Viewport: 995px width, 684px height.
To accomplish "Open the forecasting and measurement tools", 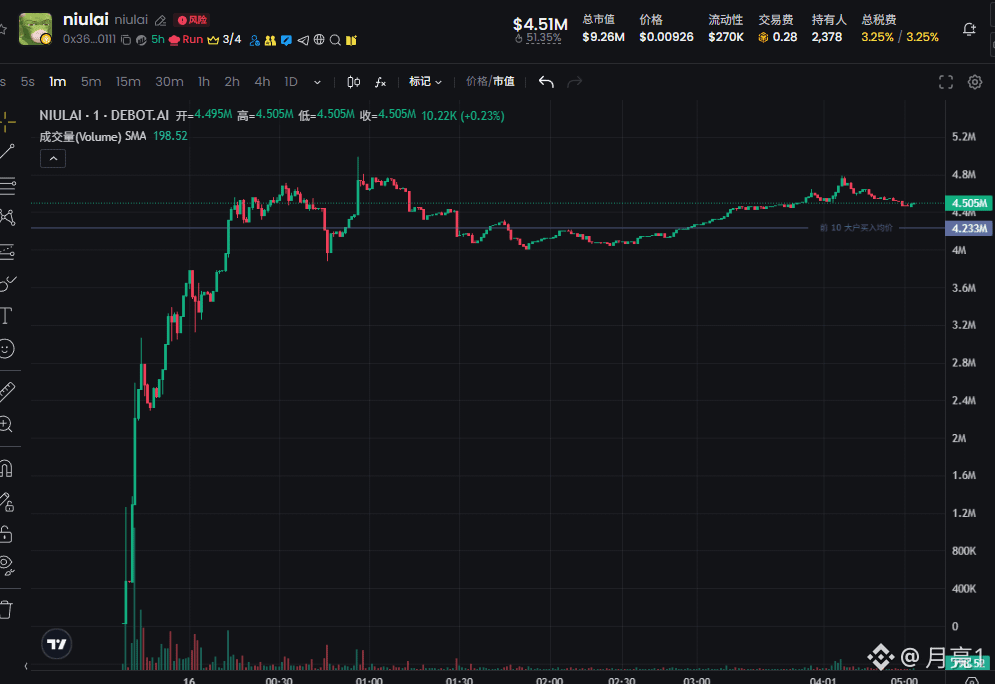I will pyautogui.click(x=7, y=252).
